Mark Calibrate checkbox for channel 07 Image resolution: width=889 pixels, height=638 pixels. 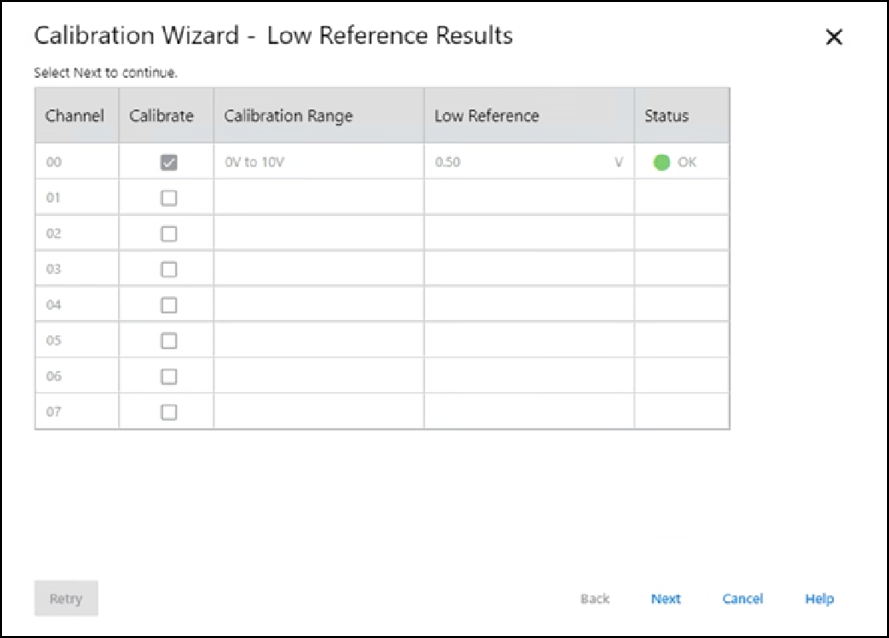169,412
